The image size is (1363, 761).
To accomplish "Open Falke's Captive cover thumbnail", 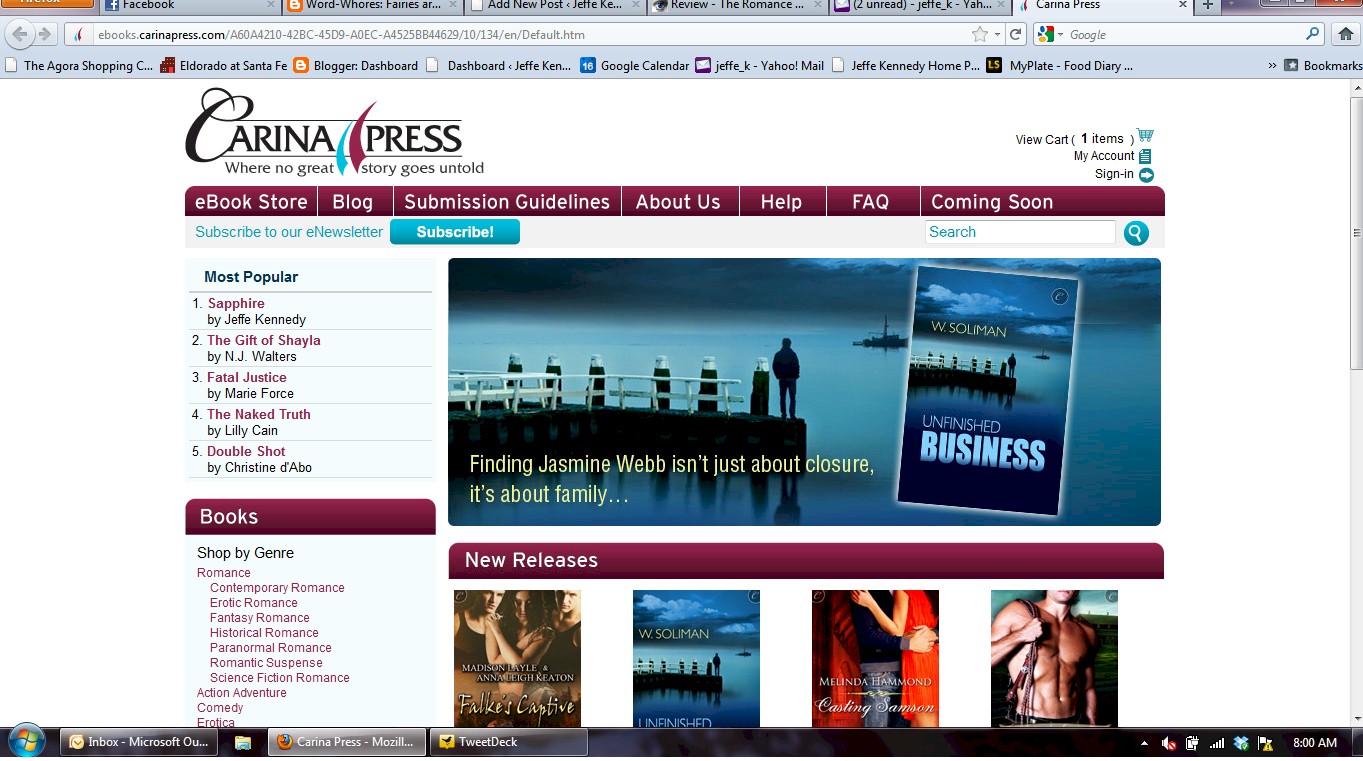I will [517, 657].
